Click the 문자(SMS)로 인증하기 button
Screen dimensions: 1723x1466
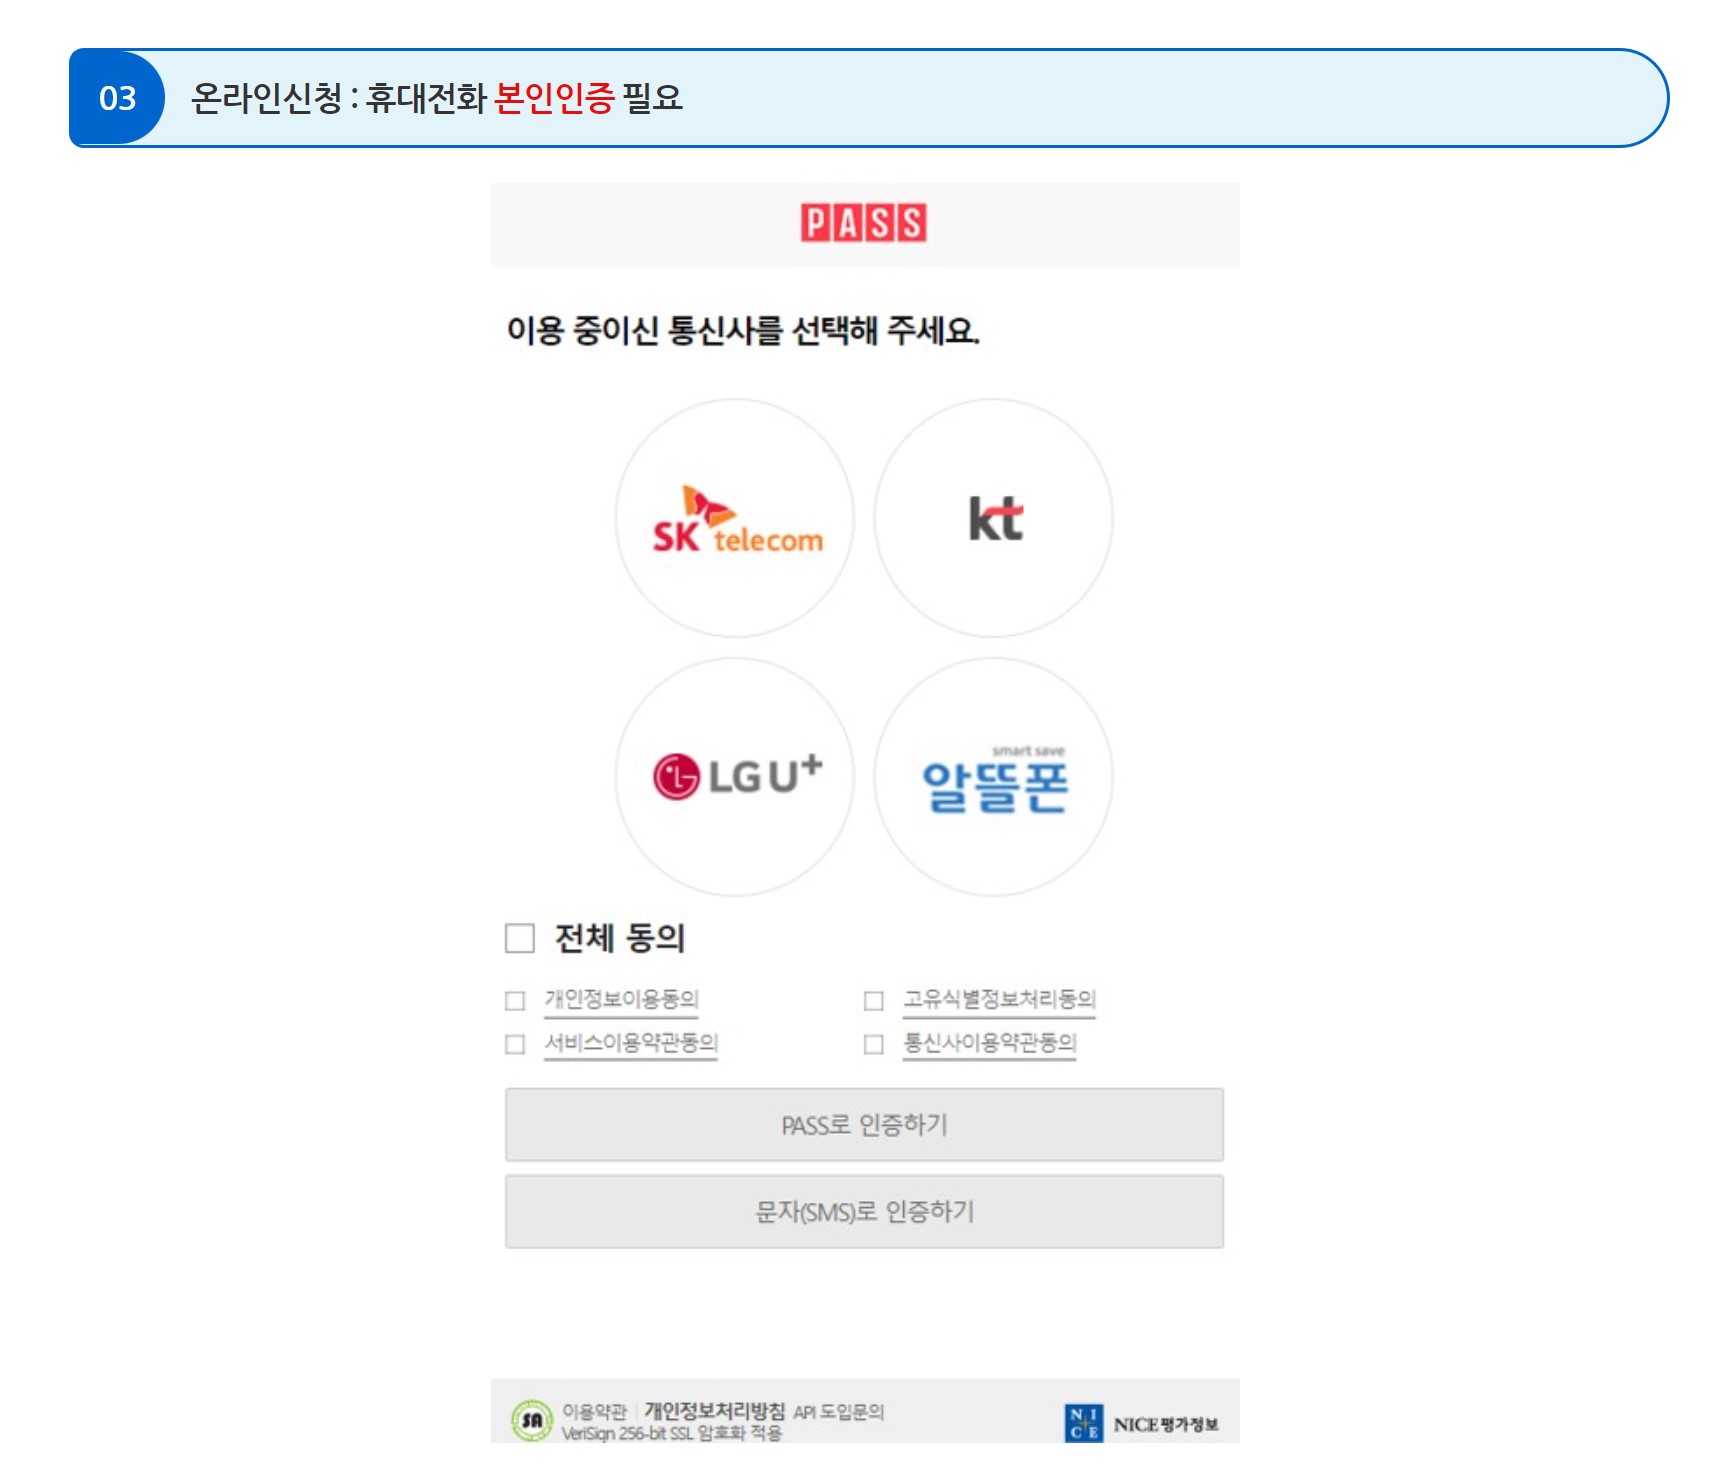click(864, 1212)
